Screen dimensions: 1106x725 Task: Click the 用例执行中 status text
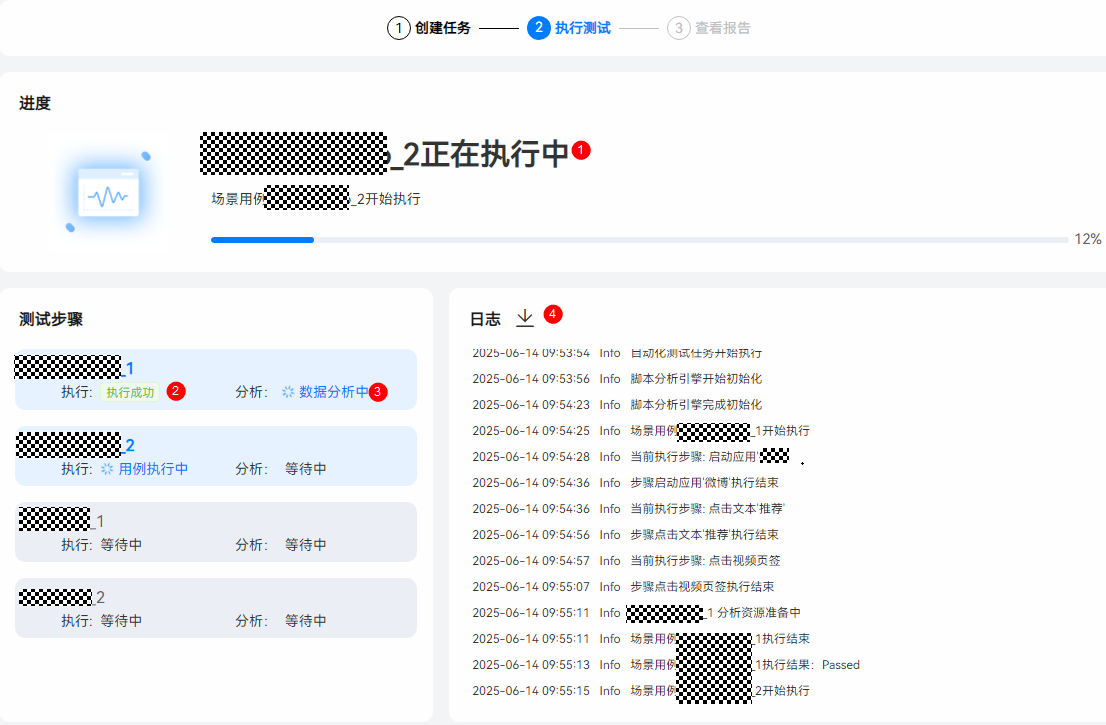(x=153, y=469)
